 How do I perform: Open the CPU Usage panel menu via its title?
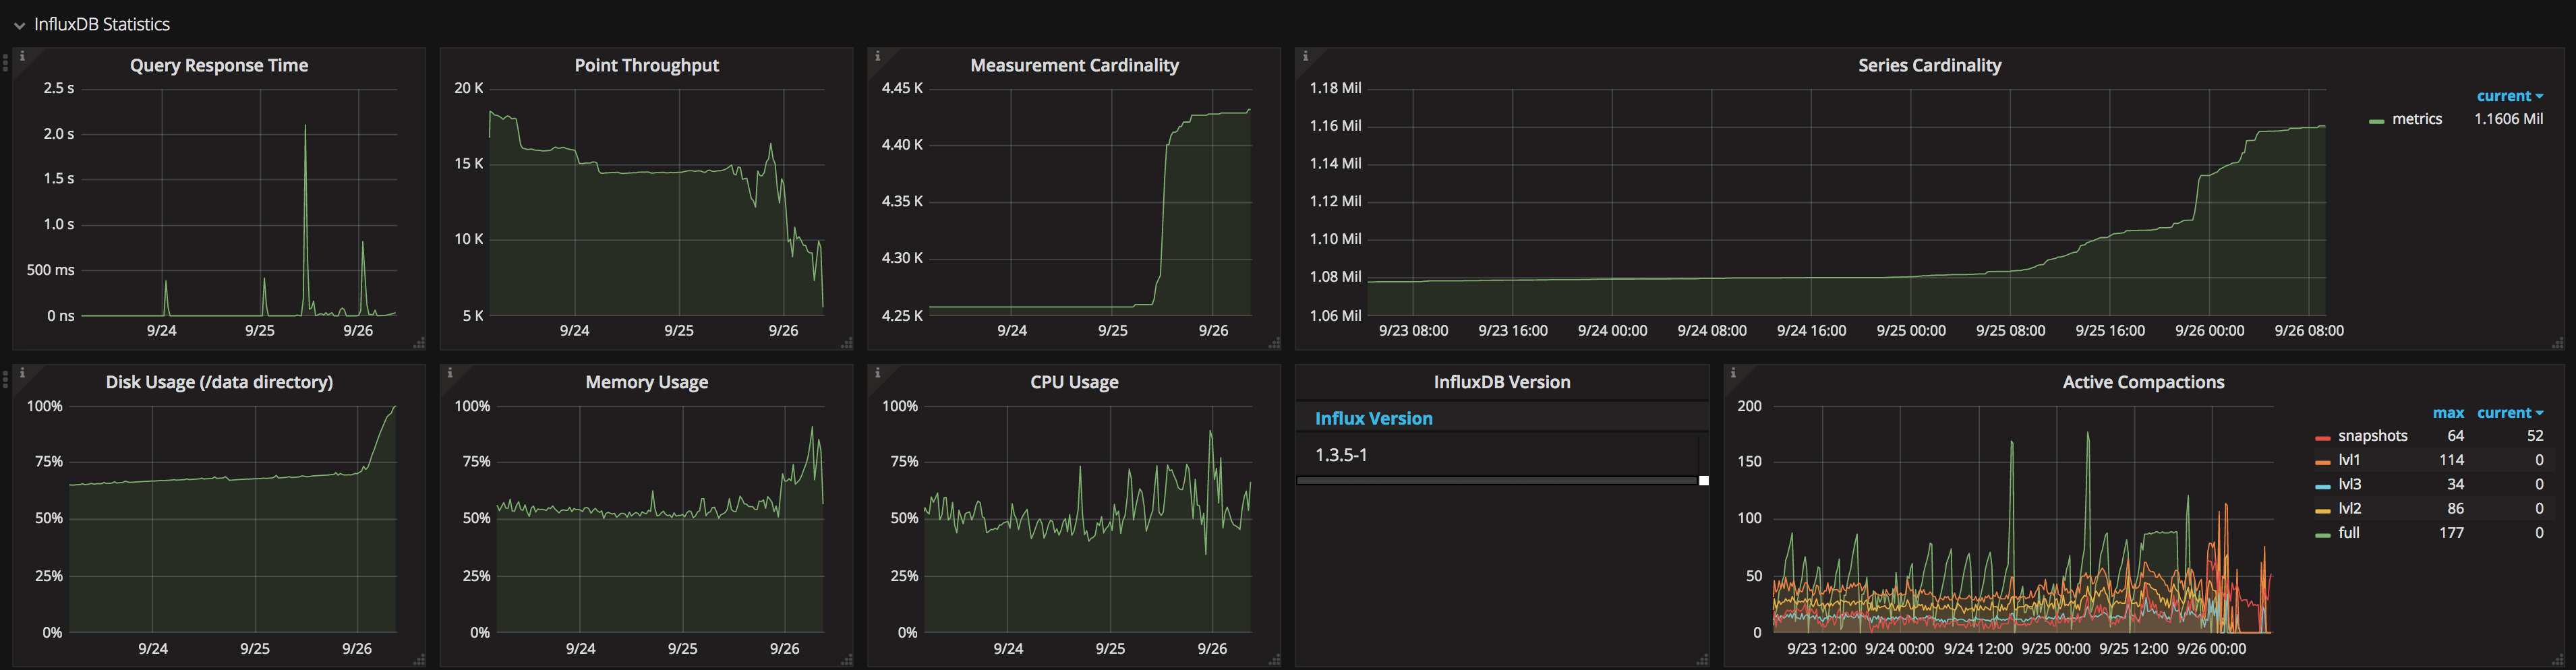tap(1074, 381)
